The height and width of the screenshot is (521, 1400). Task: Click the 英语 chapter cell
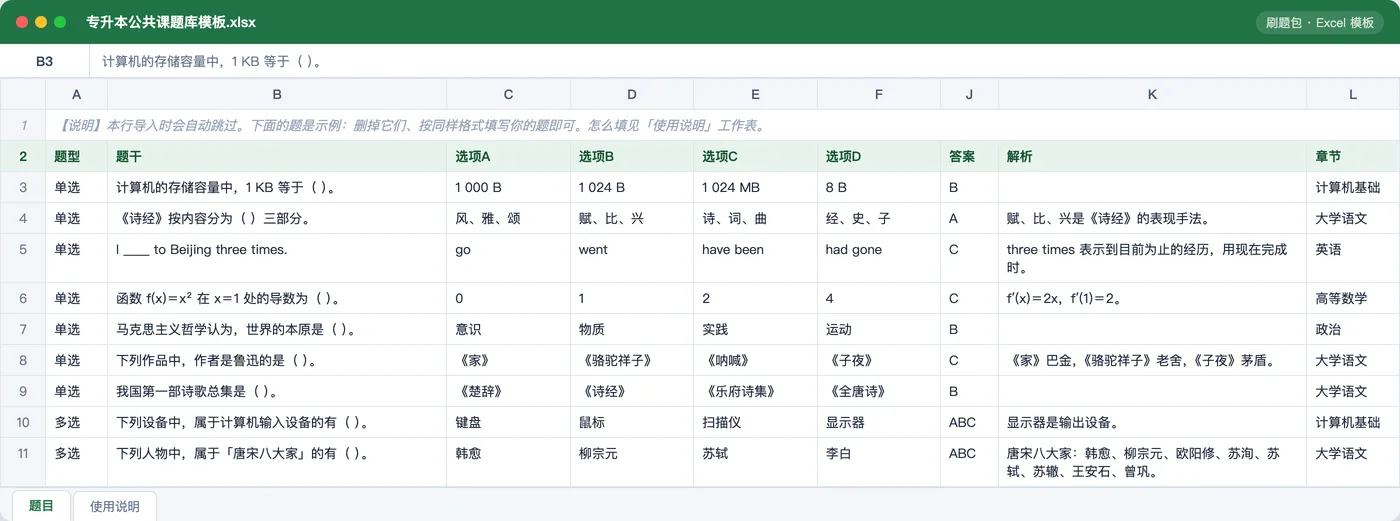point(1353,258)
